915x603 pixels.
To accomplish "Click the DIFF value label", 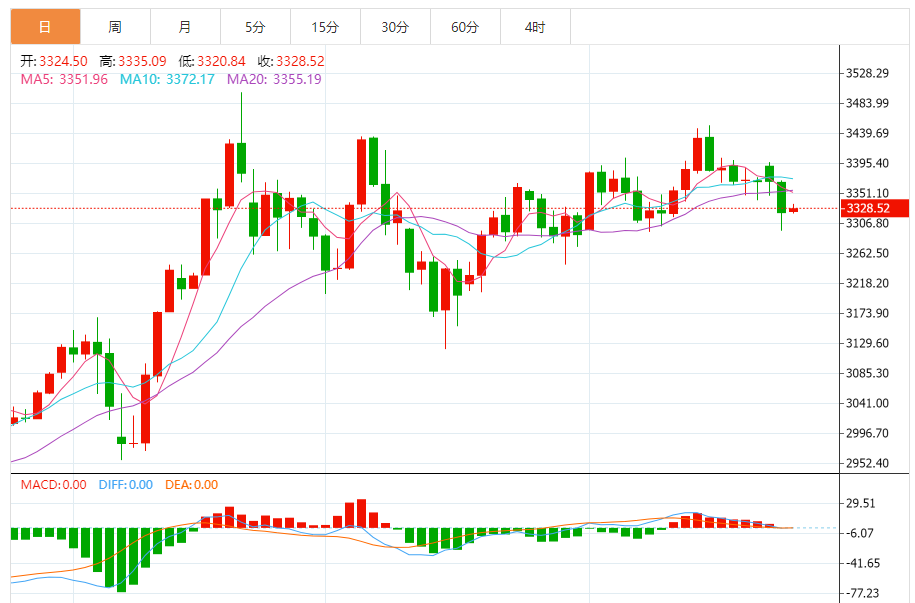I will tap(125, 485).
